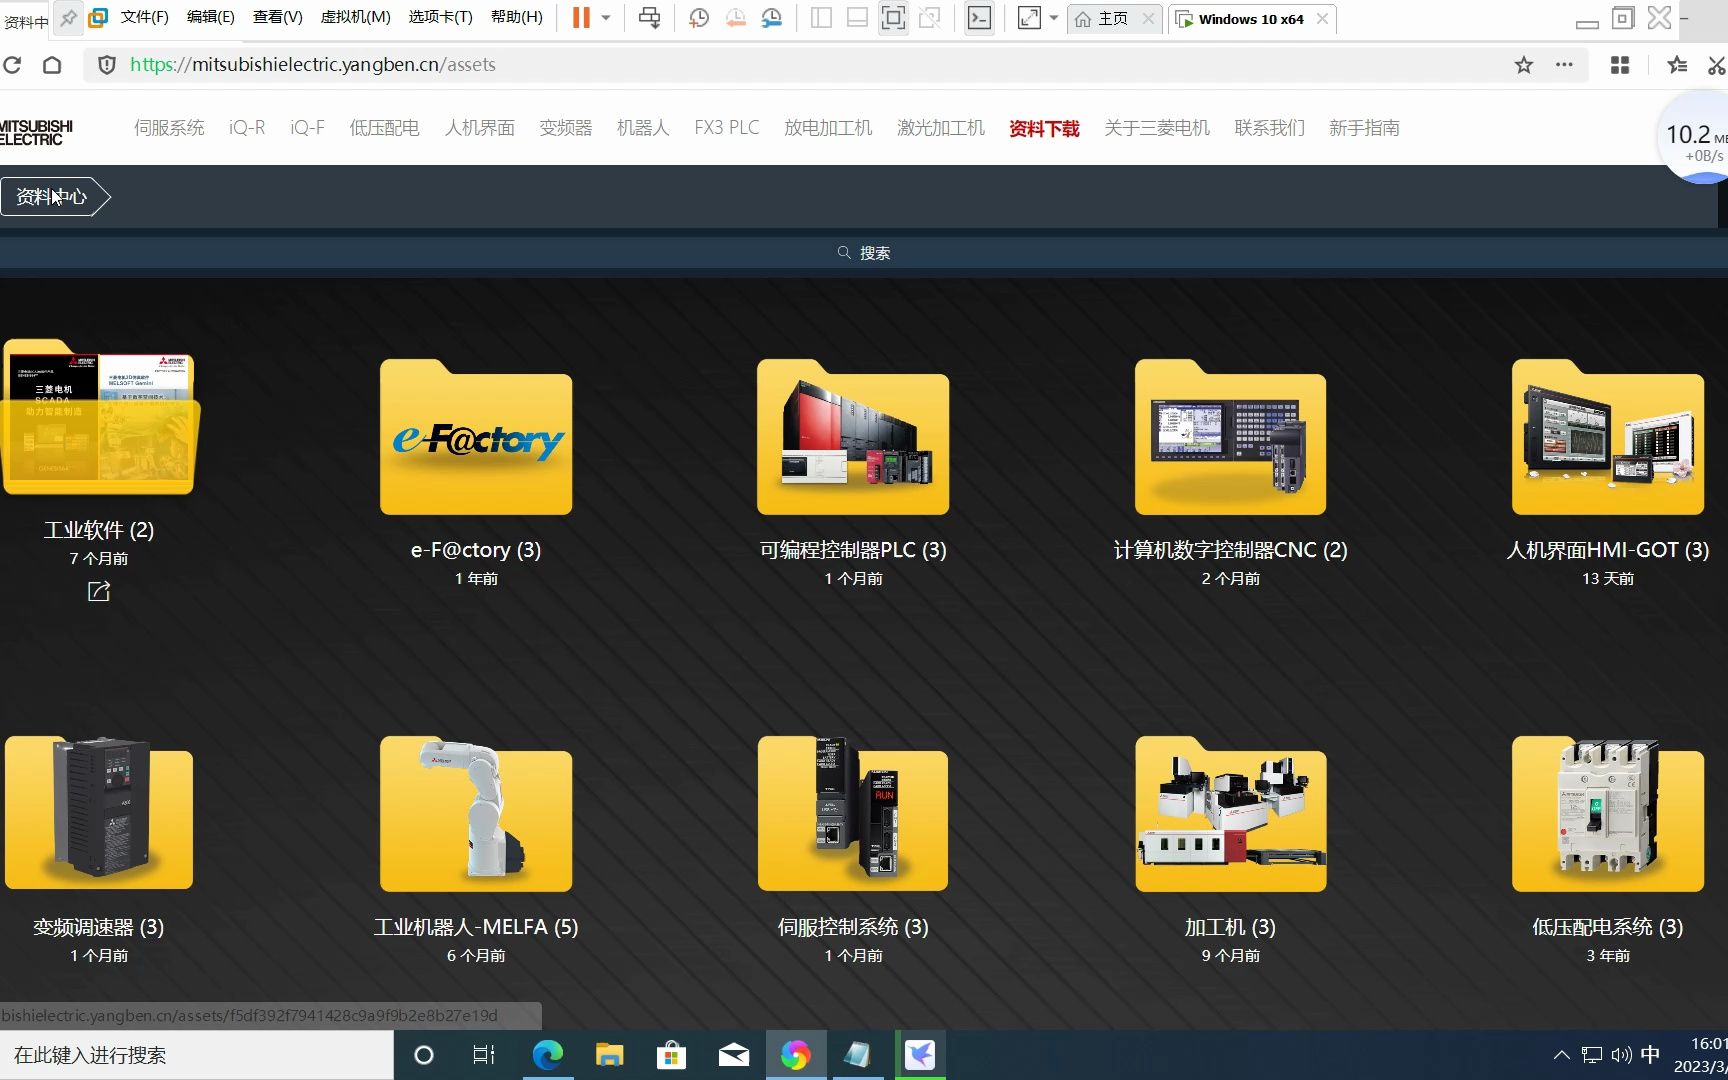Open the 加工机 folder

tap(1230, 813)
